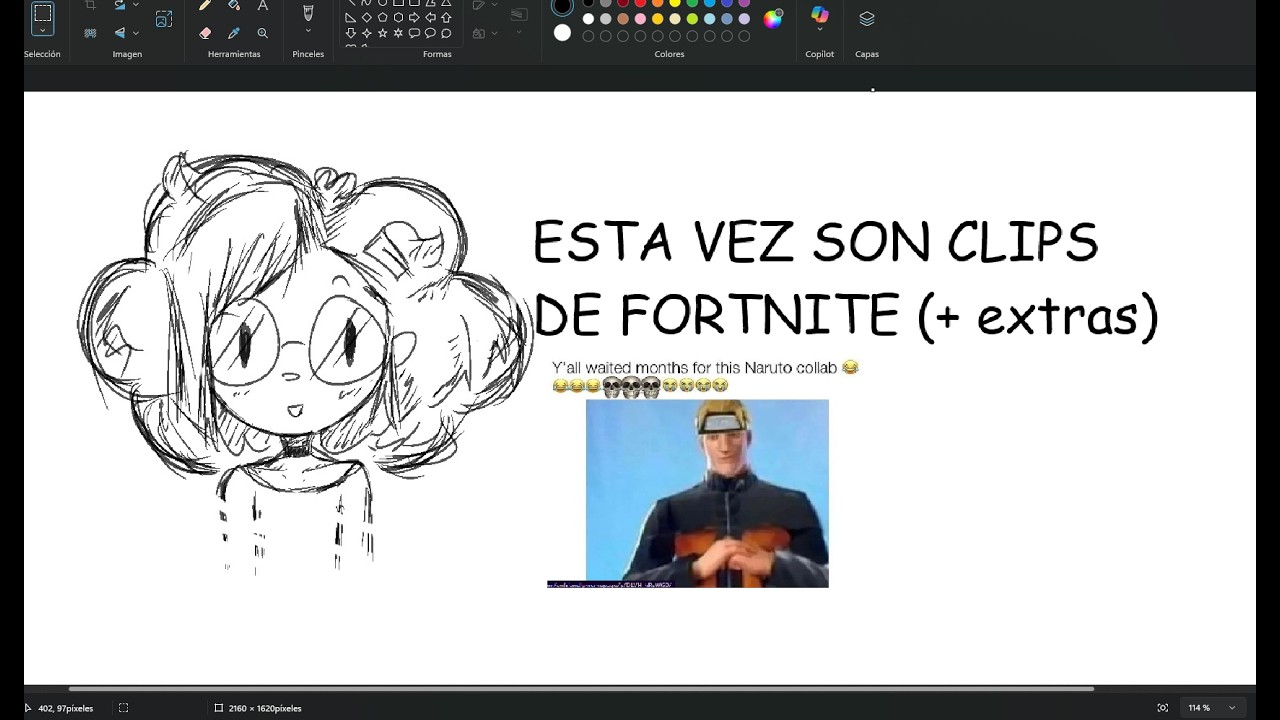Click the 402, 97píxeles cursor position

coord(66,708)
